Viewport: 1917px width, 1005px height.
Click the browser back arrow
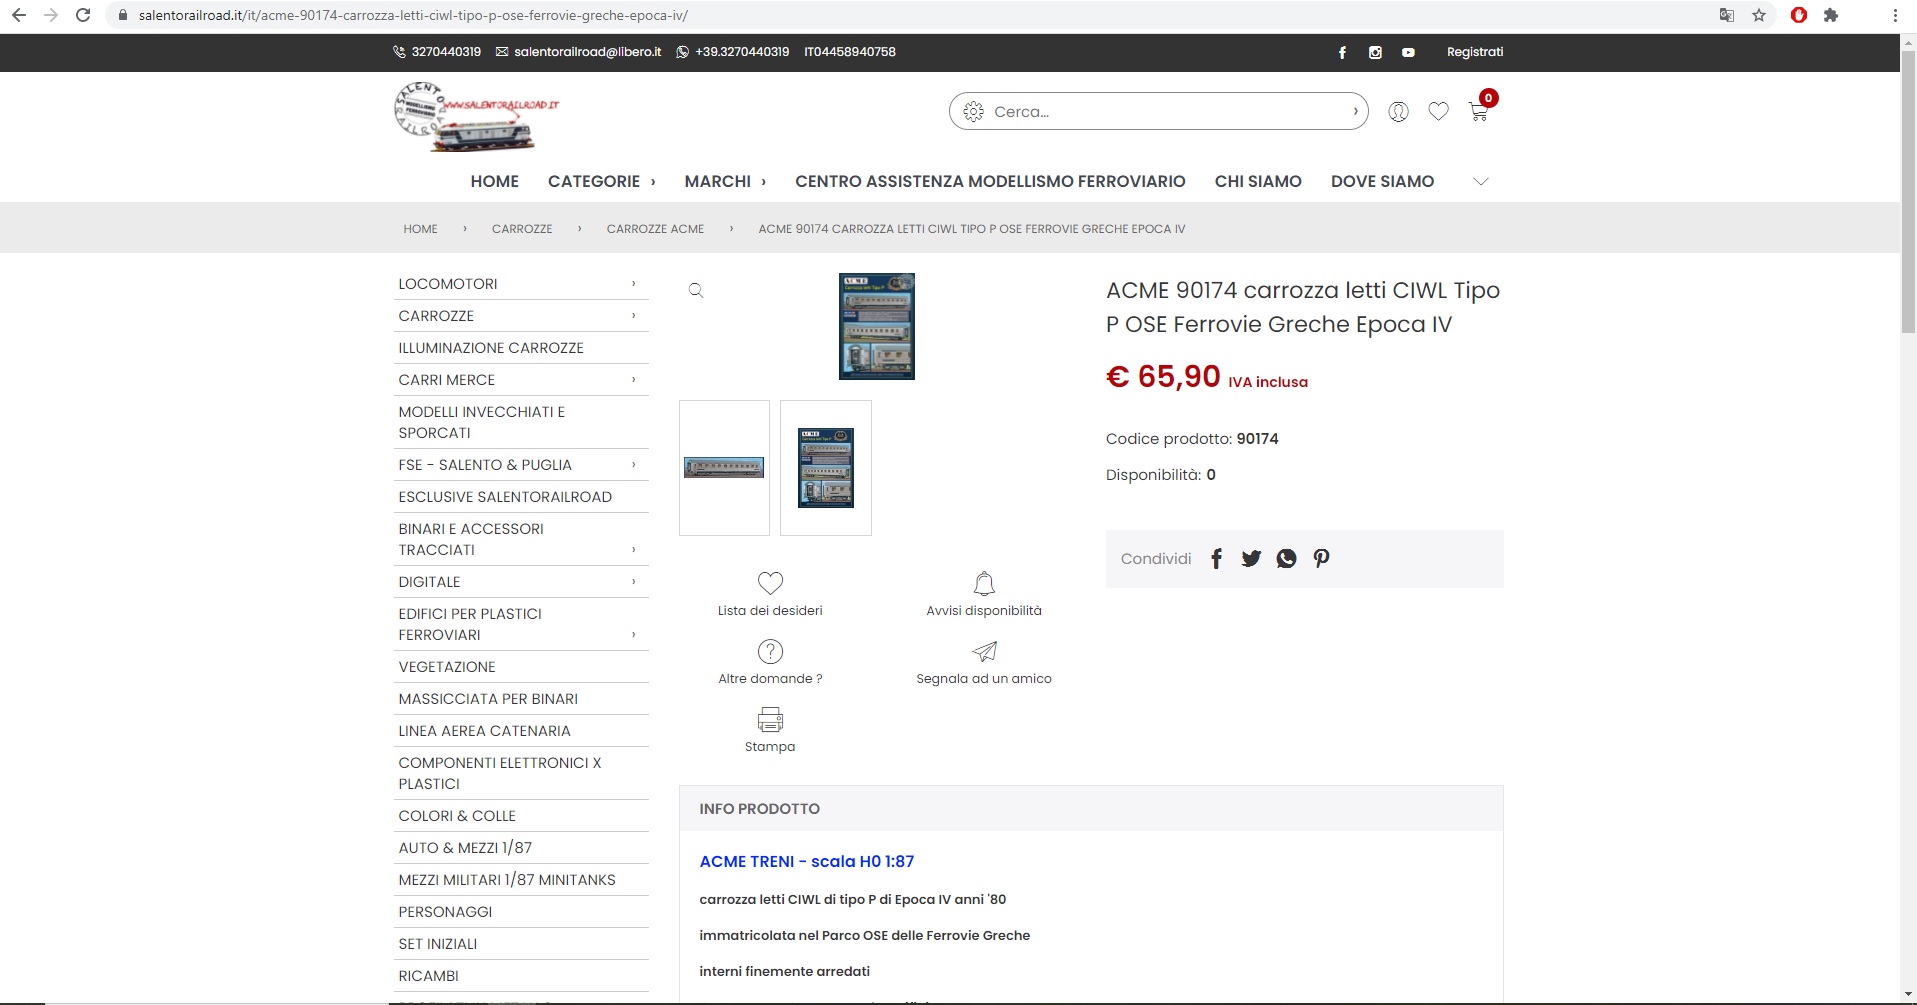point(18,15)
